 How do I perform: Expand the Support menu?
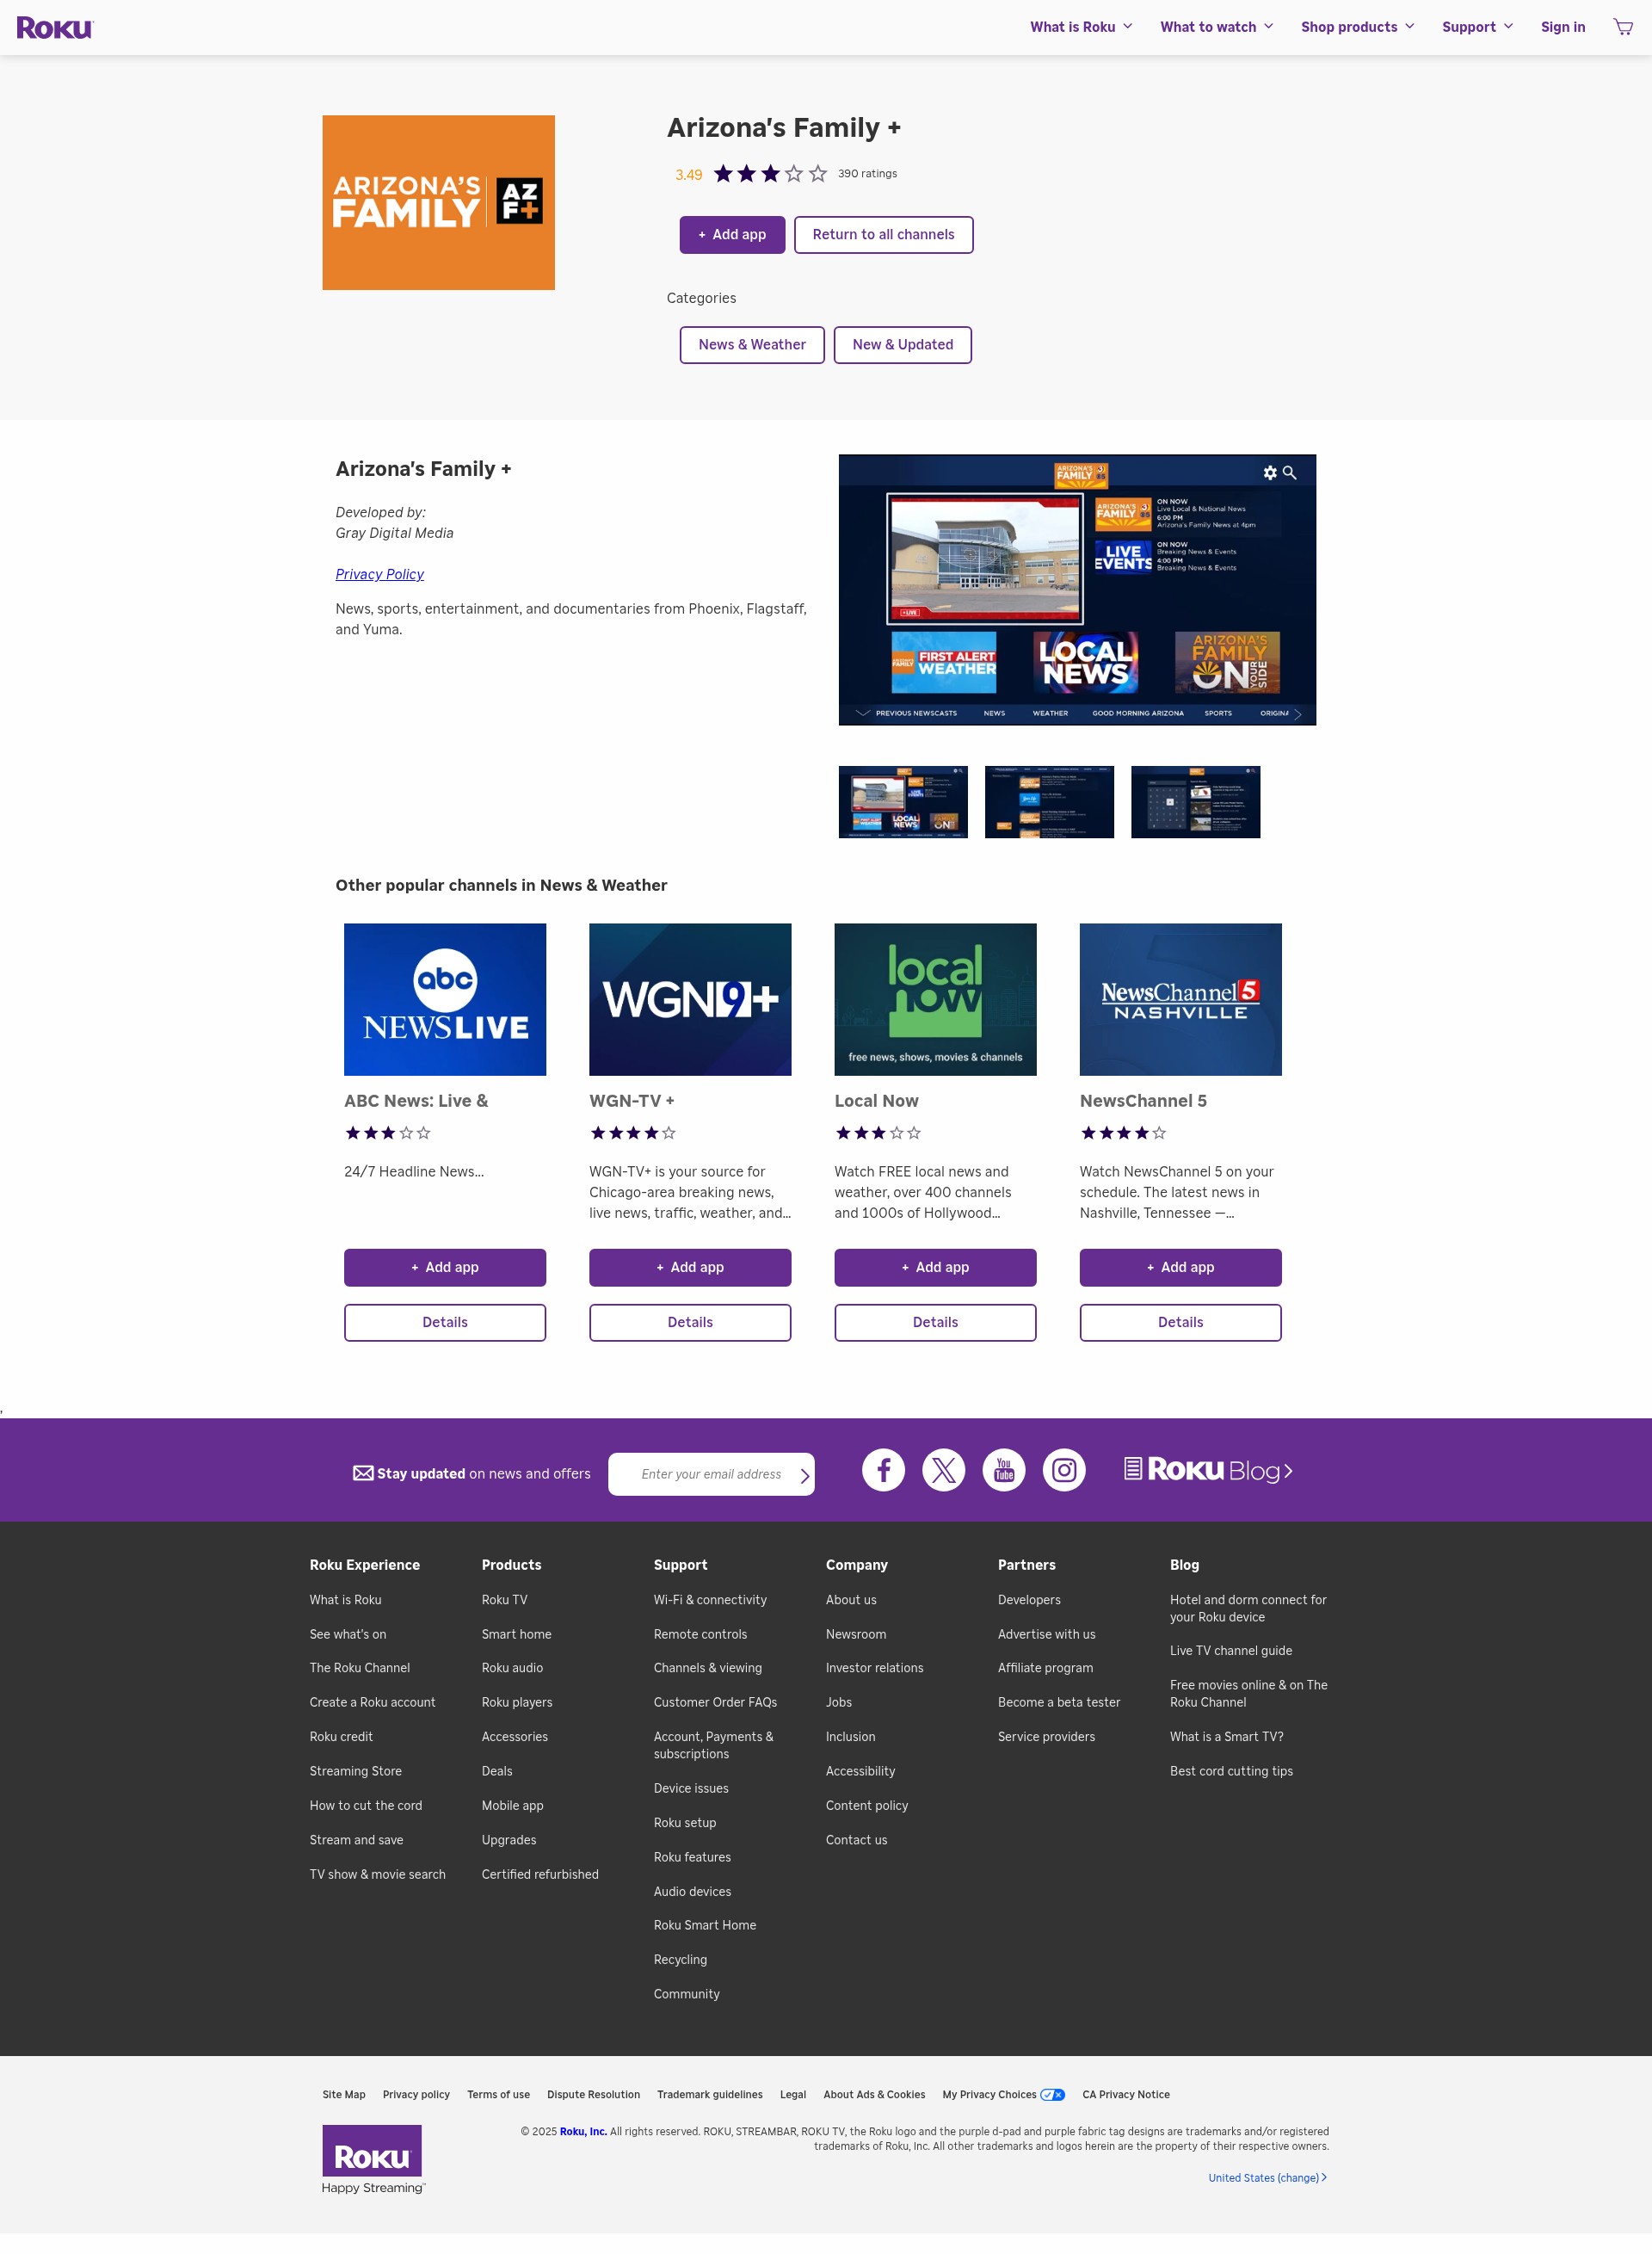(1477, 27)
